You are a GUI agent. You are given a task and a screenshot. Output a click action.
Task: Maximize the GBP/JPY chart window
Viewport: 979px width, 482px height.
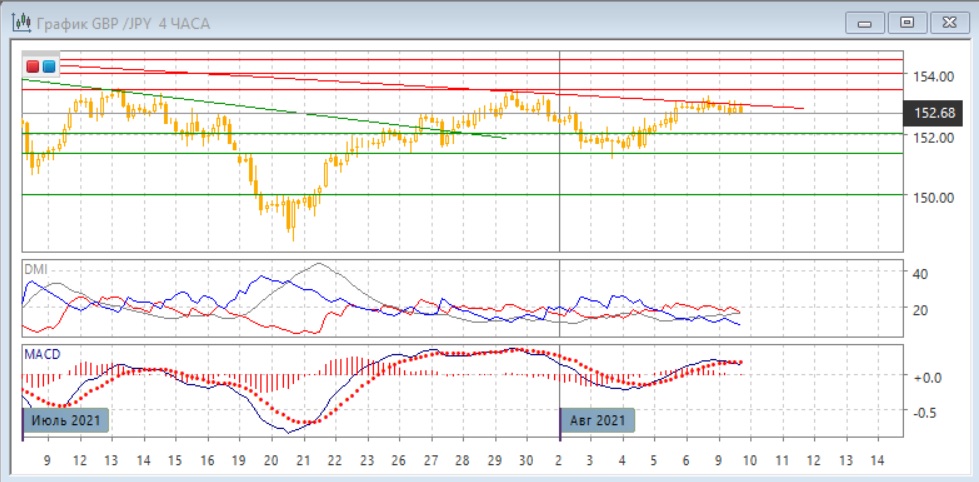(907, 22)
